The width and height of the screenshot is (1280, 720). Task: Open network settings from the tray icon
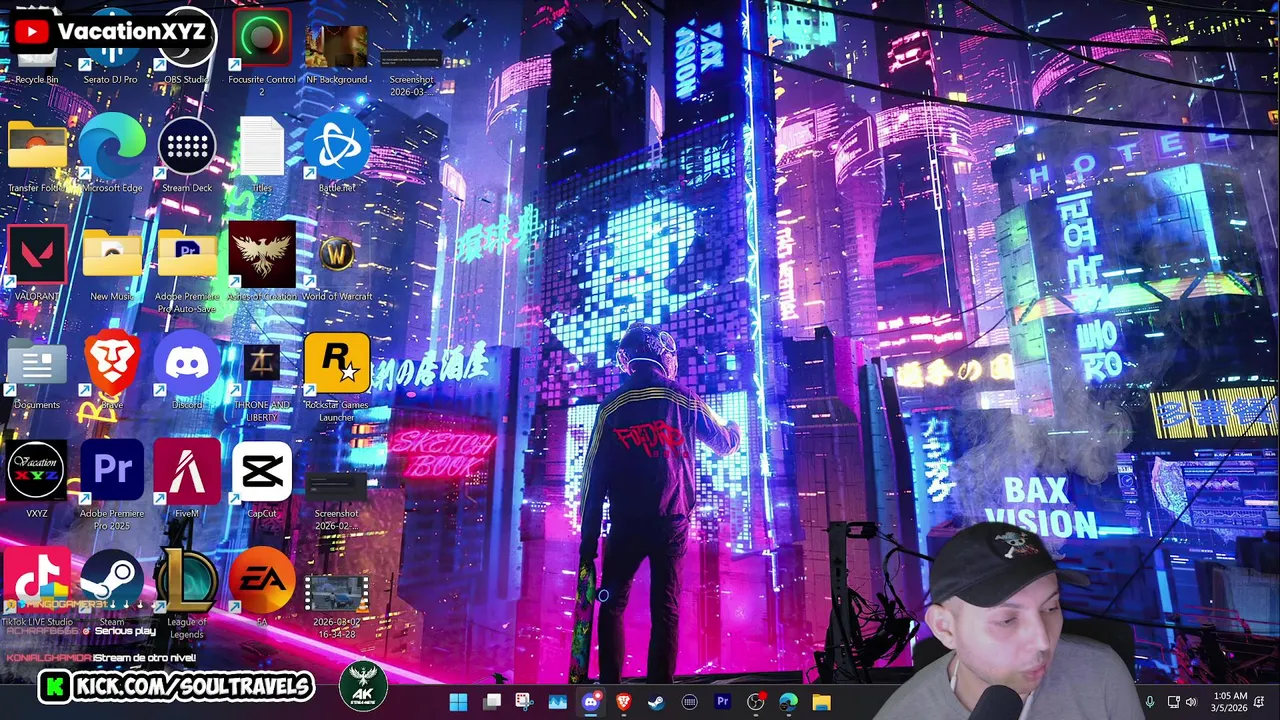[1173, 702]
